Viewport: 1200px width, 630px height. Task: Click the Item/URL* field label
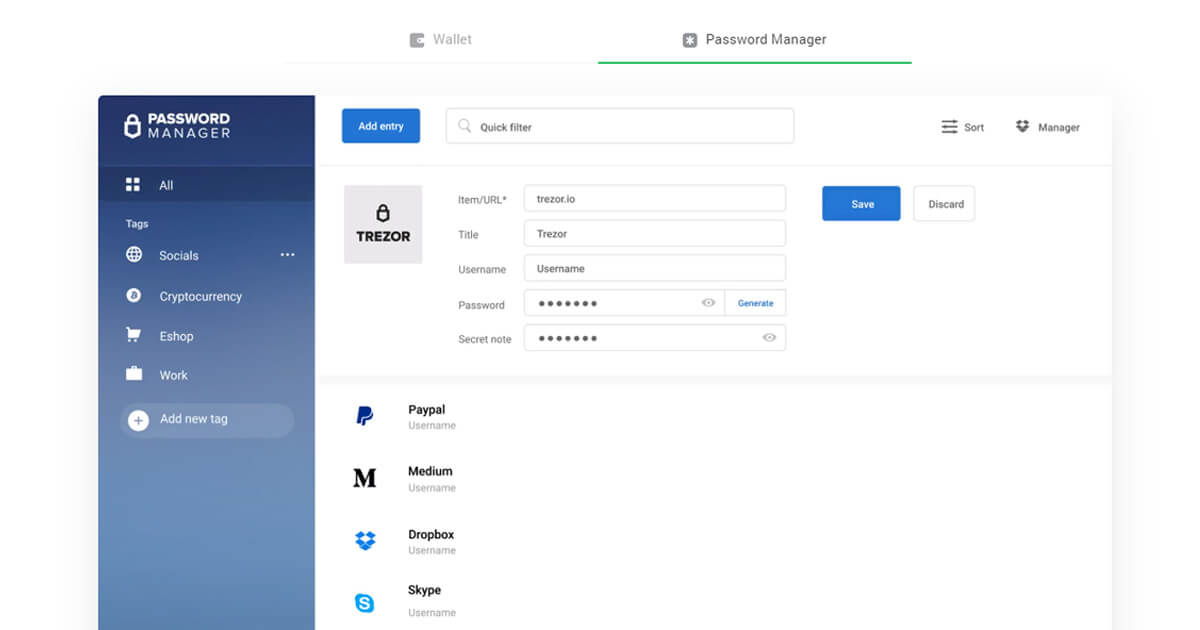click(482, 200)
